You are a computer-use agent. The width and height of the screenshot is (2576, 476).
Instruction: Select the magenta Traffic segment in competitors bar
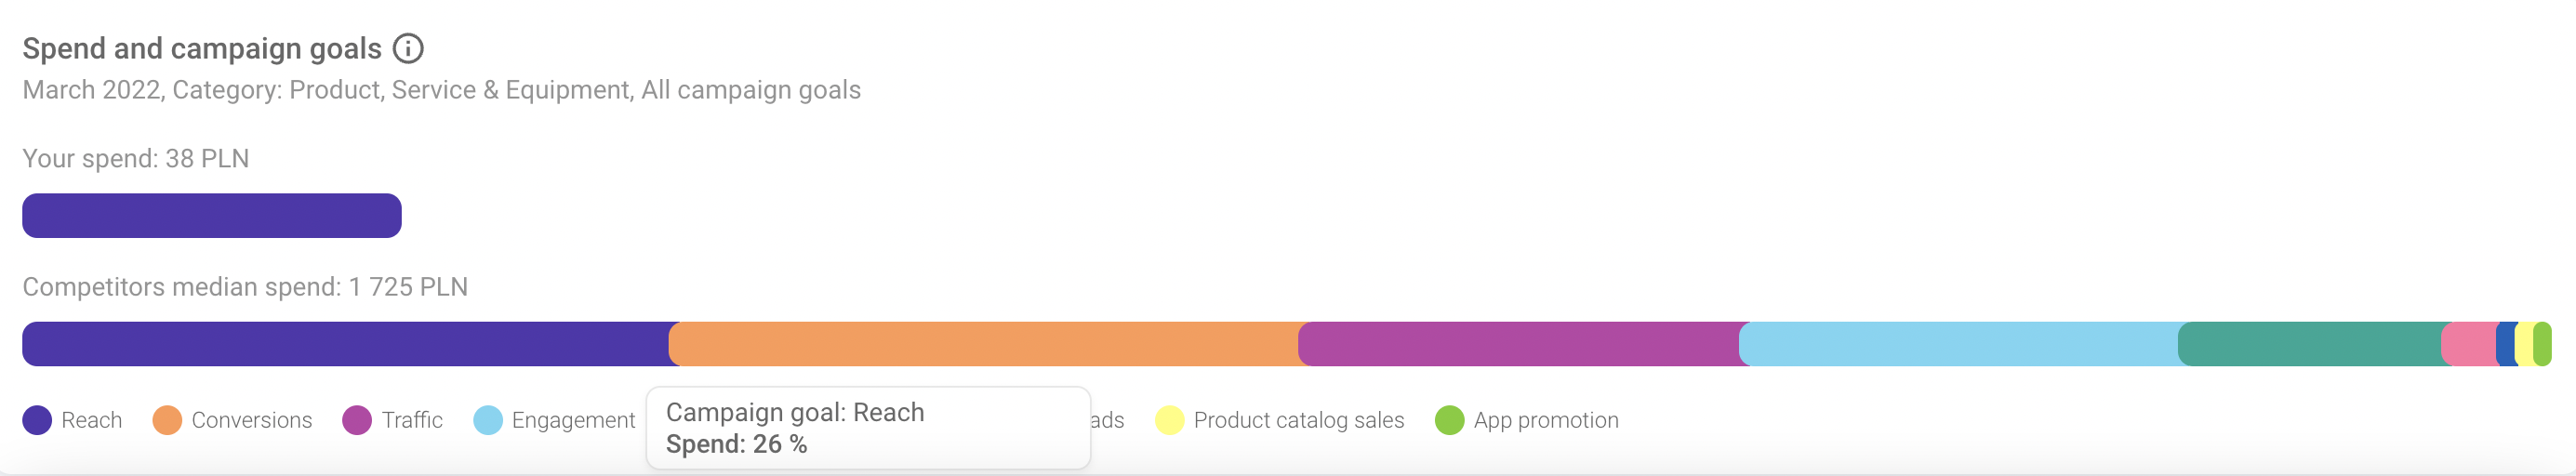pos(1520,344)
